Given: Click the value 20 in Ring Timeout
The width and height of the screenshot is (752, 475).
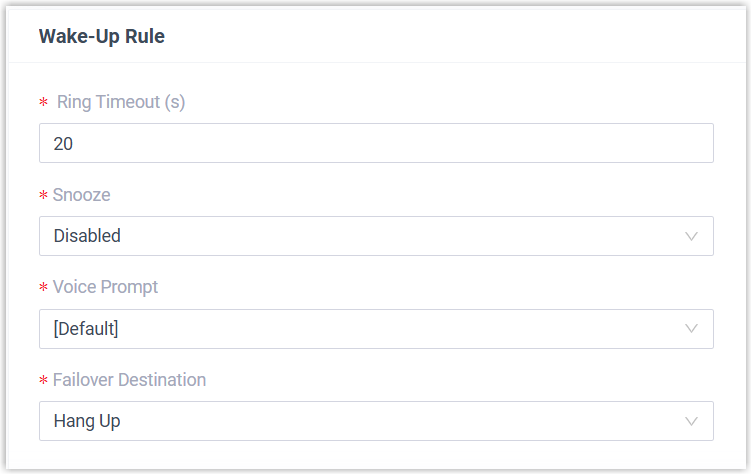Looking at the screenshot, I should tap(63, 144).
